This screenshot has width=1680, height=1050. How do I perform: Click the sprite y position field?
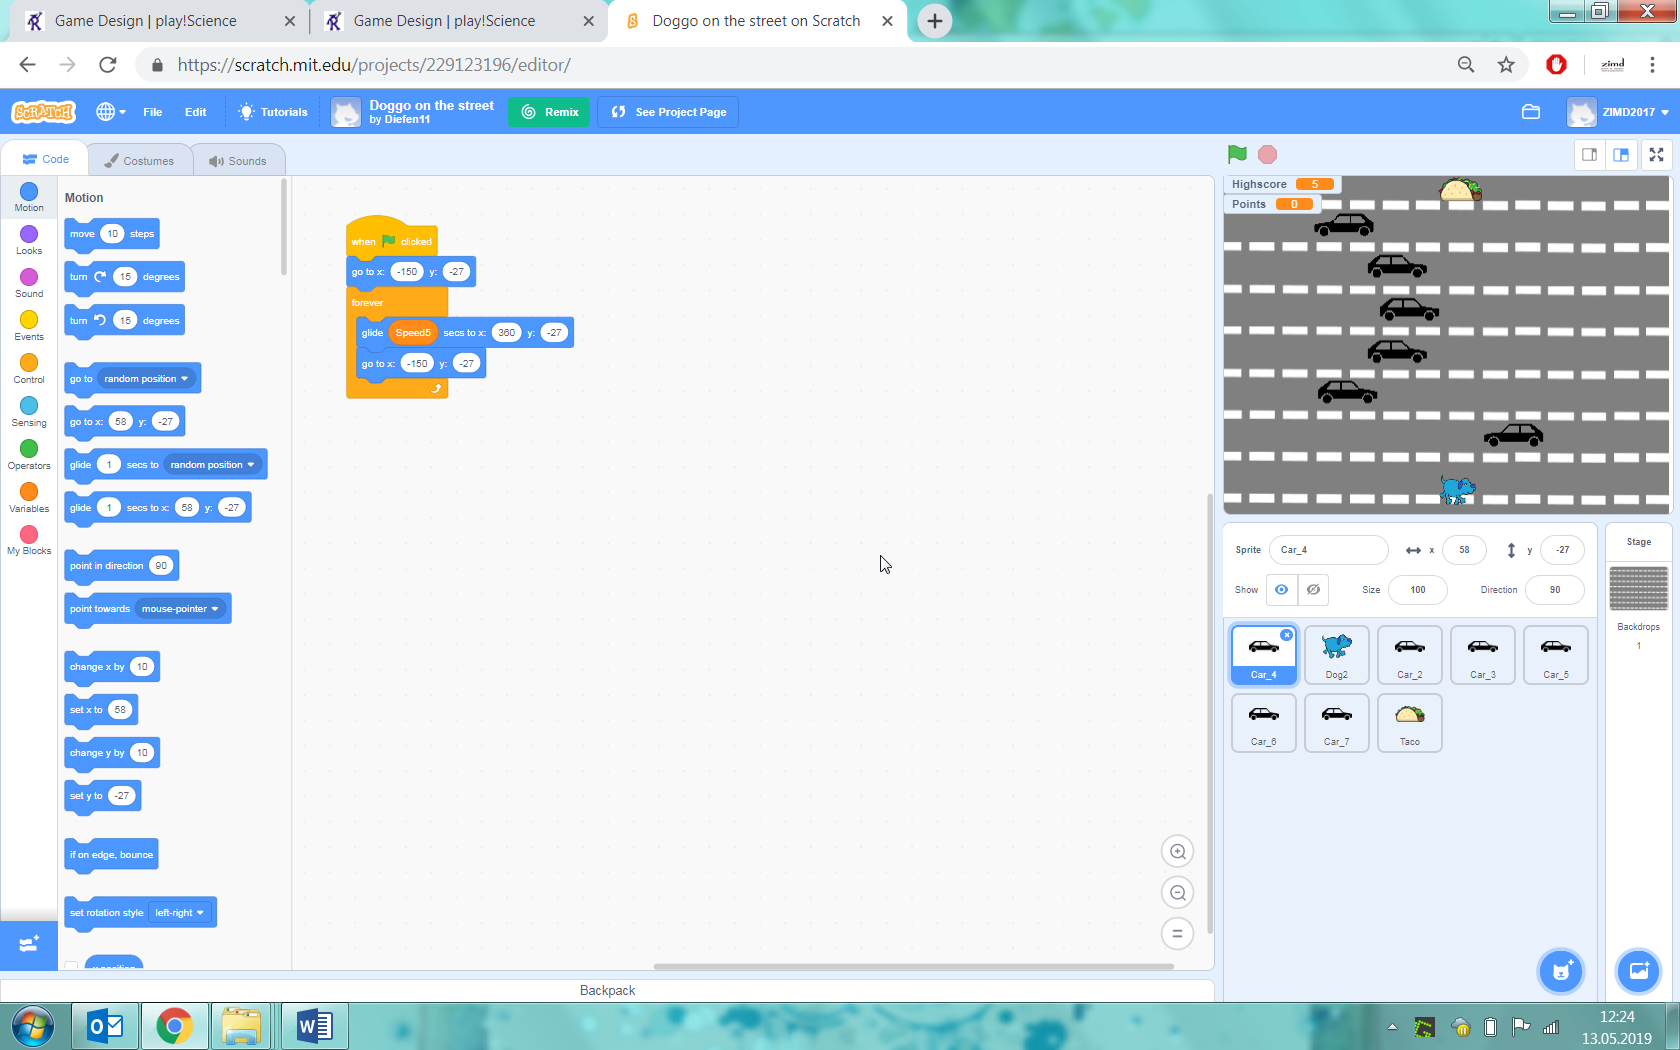(x=1562, y=550)
